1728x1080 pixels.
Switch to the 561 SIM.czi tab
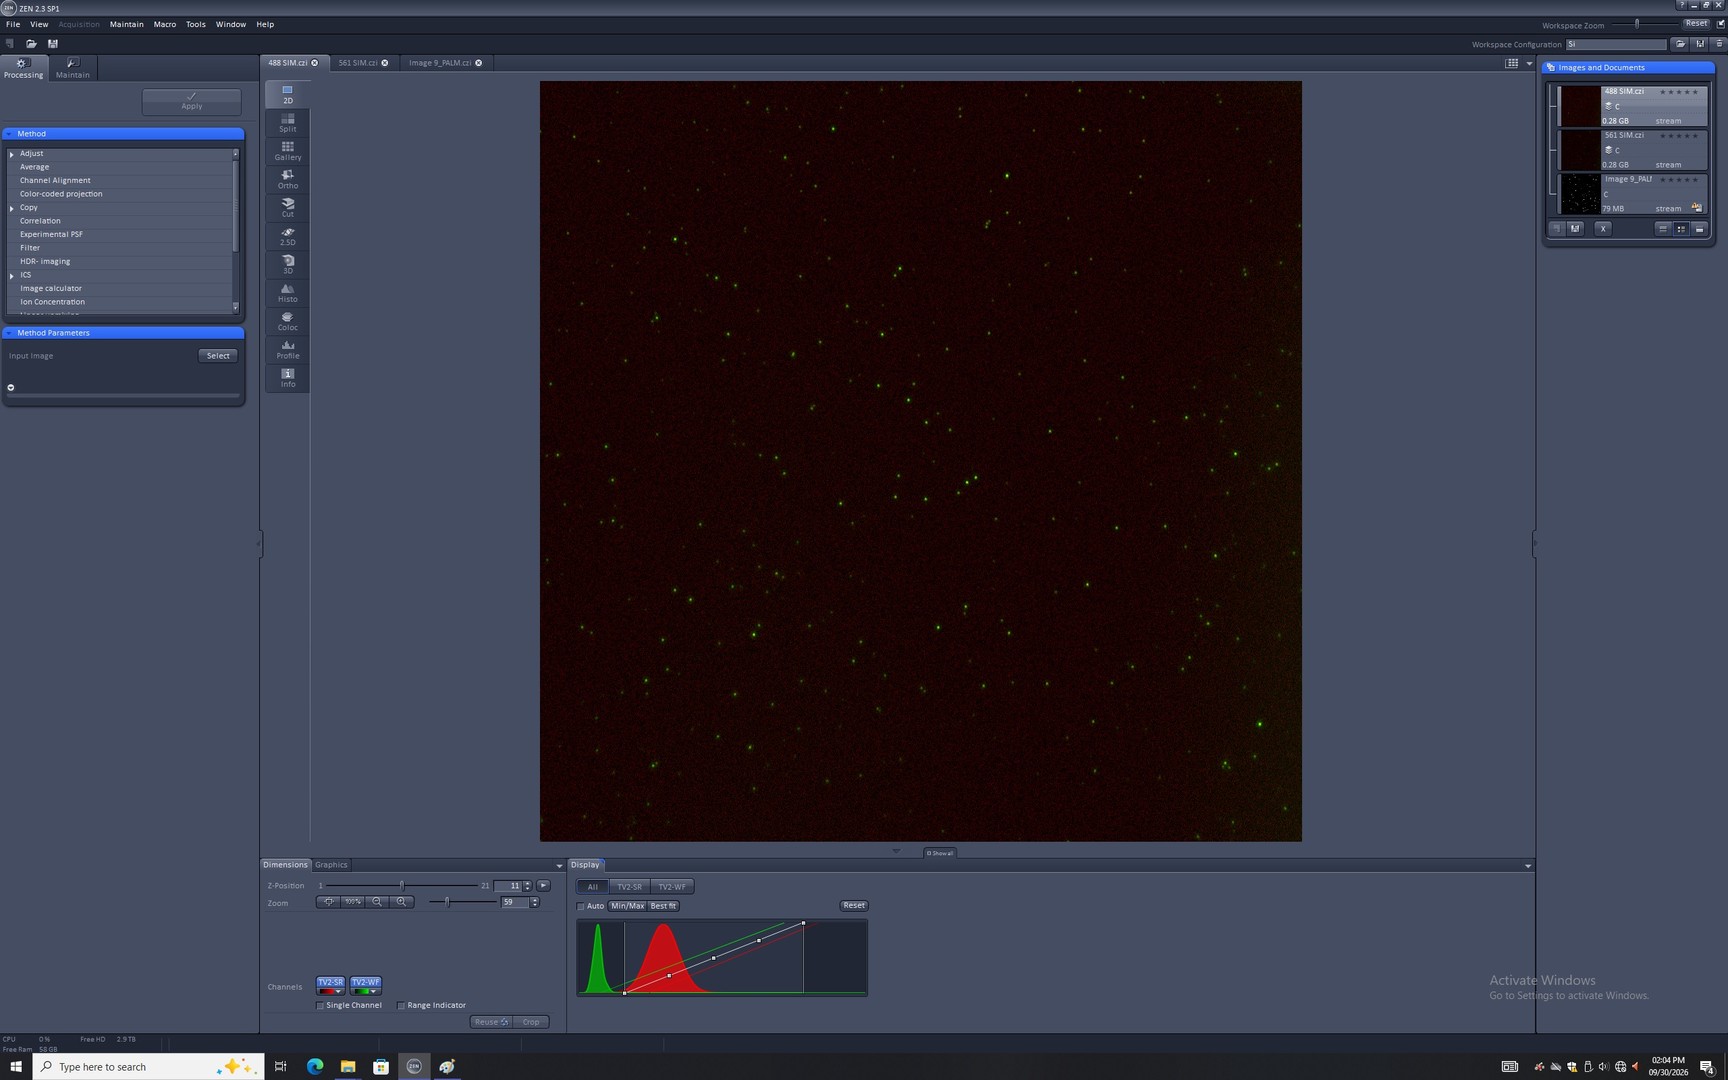click(358, 63)
